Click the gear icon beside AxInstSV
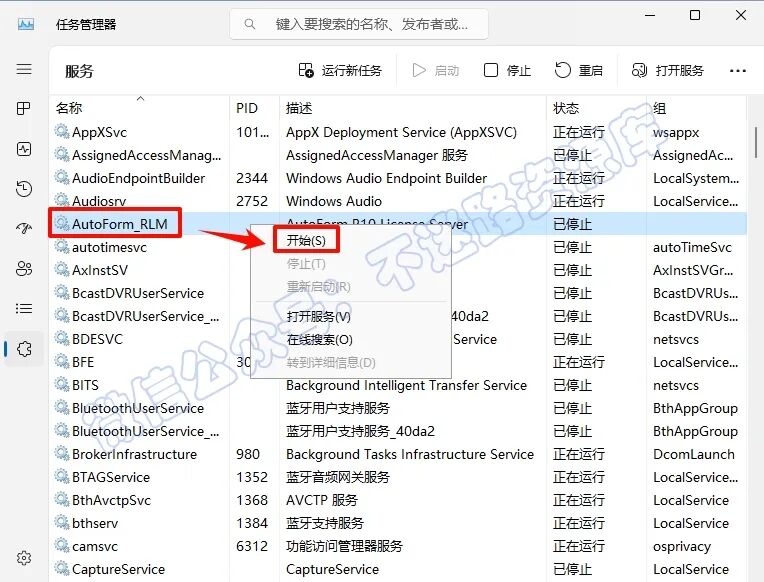Viewport: 764px width, 582px height. coord(61,269)
